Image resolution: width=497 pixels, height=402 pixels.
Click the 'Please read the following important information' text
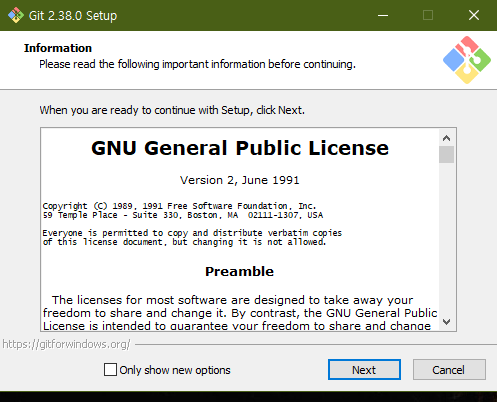(197, 64)
